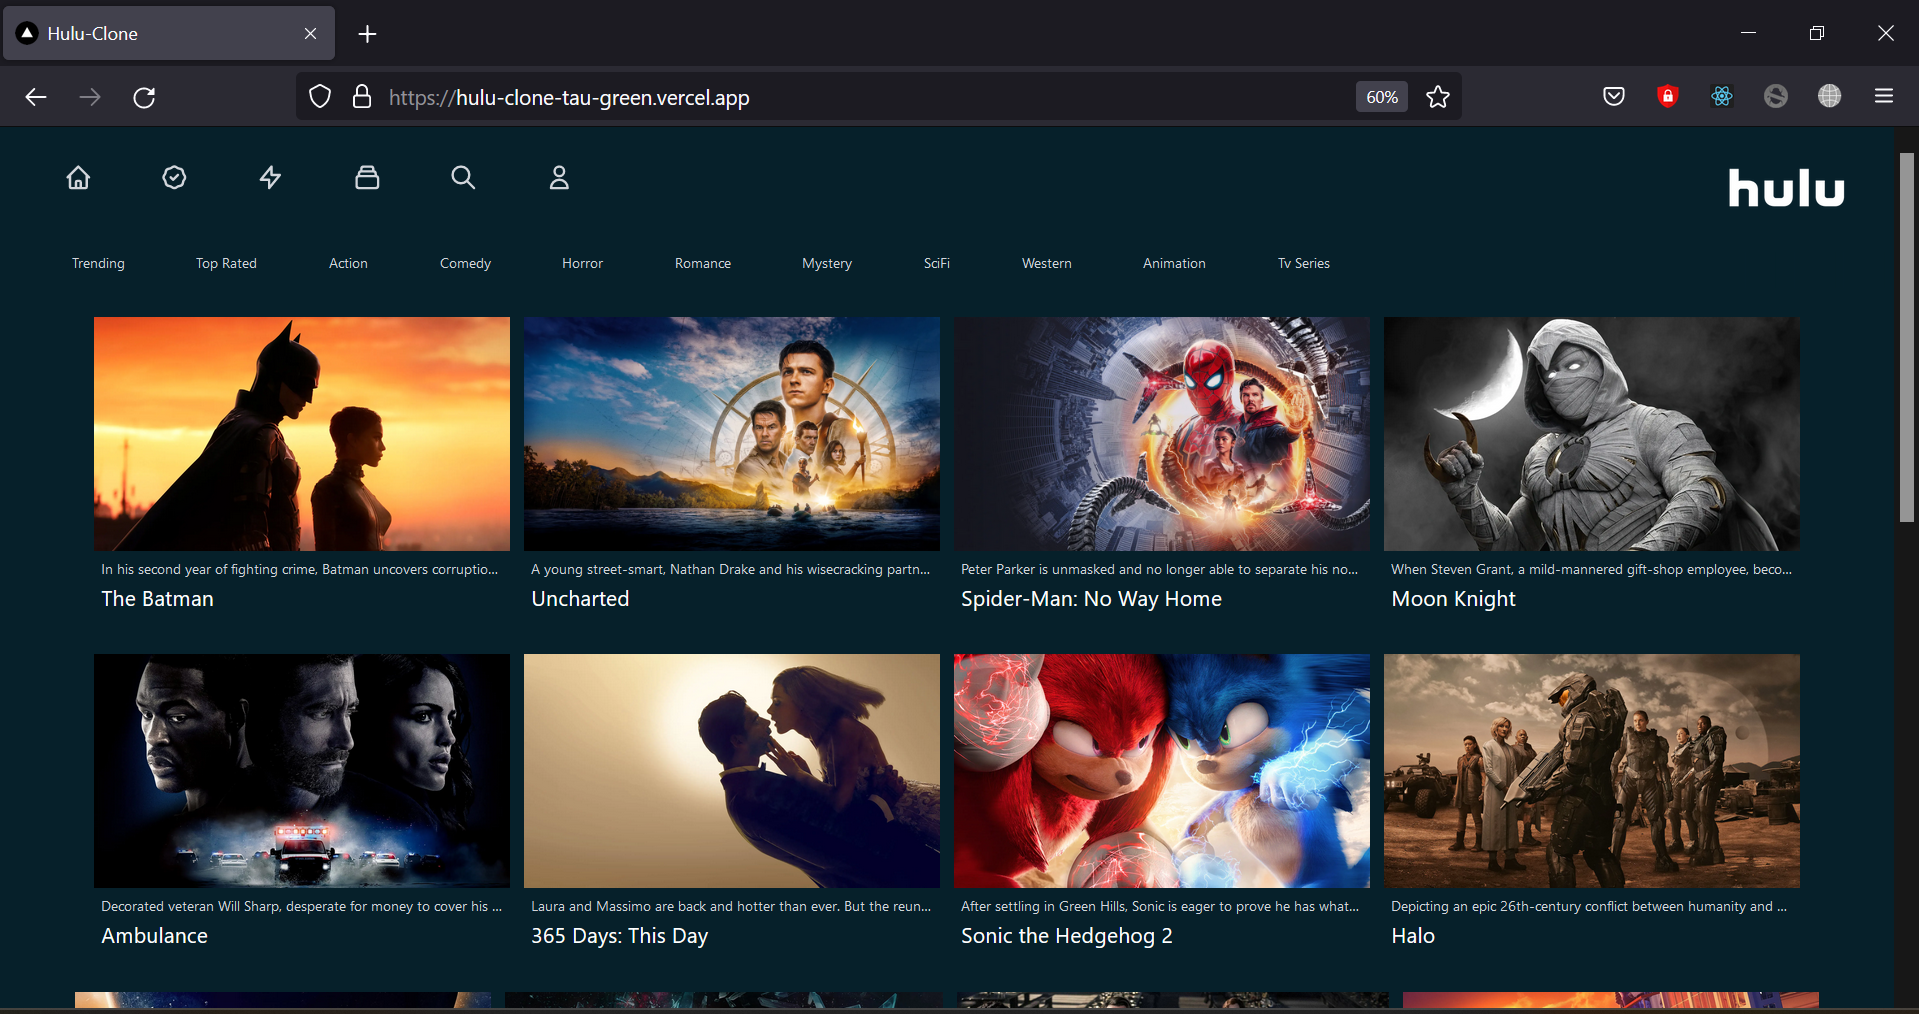1919x1014 pixels.
Task: Switch to the Horror genre
Action: [582, 263]
